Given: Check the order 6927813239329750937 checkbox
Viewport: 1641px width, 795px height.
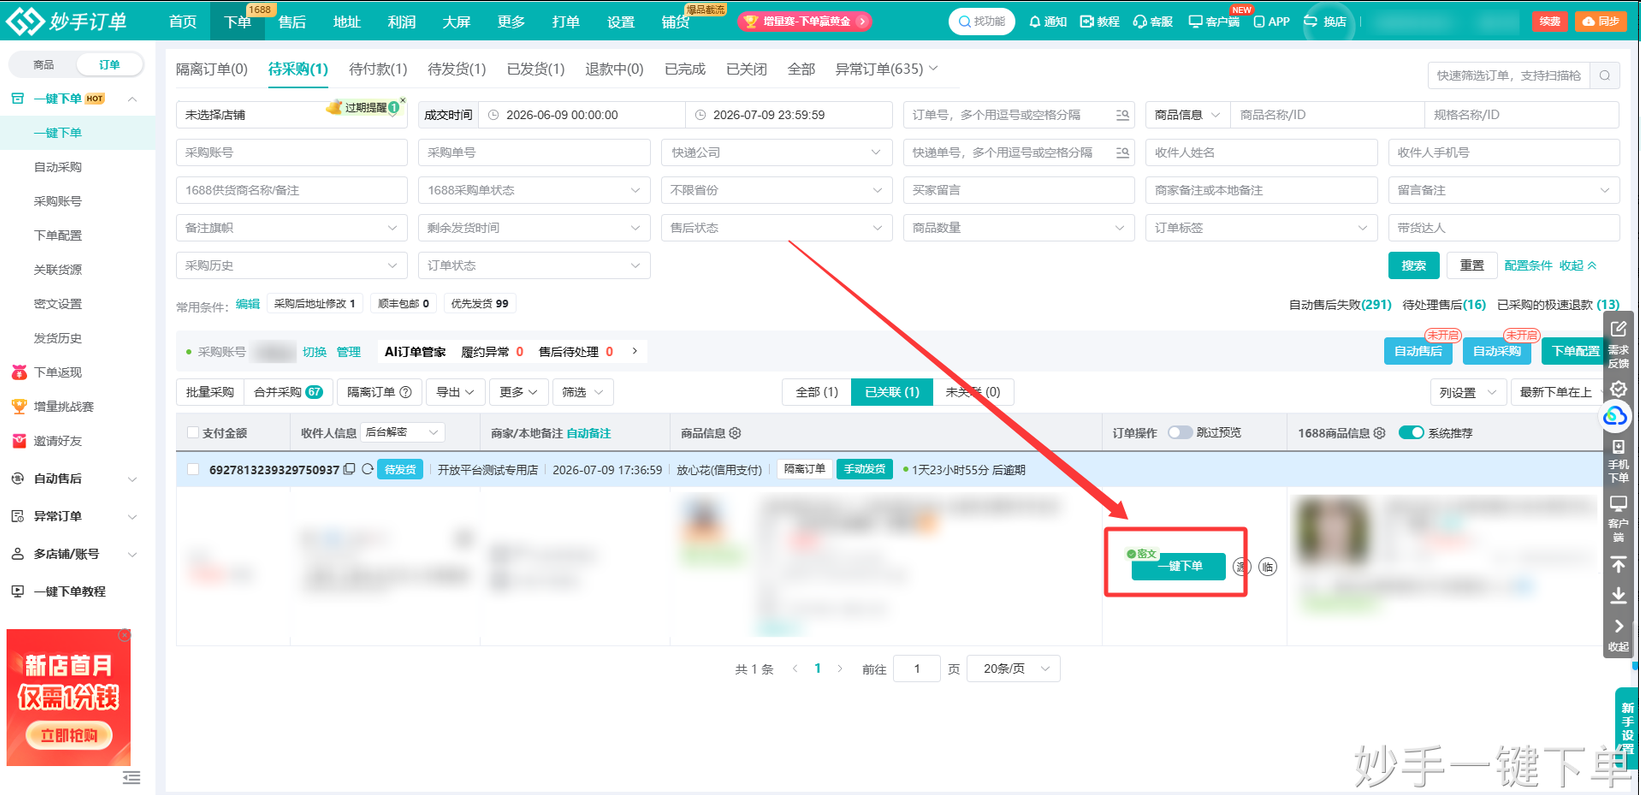Looking at the screenshot, I should coord(193,469).
